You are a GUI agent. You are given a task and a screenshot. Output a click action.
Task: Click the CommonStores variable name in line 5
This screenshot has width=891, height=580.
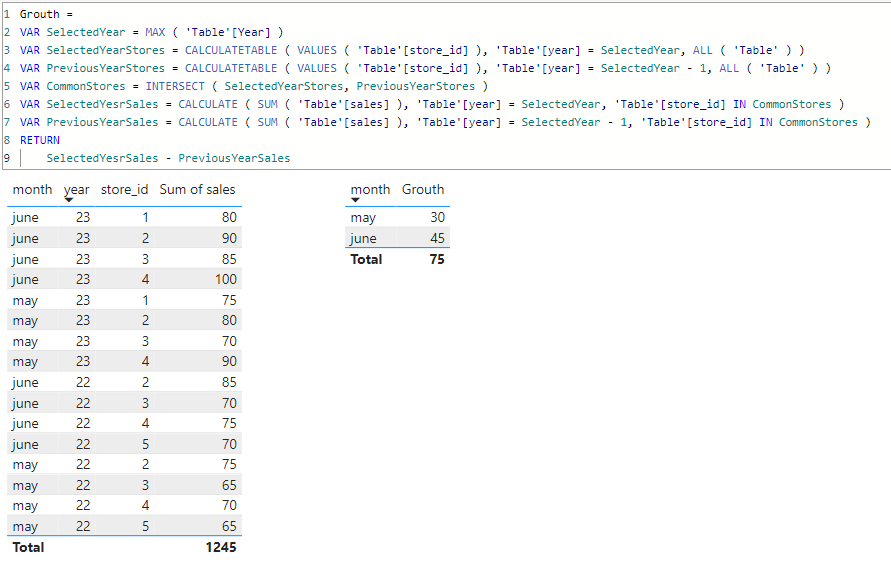click(86, 86)
